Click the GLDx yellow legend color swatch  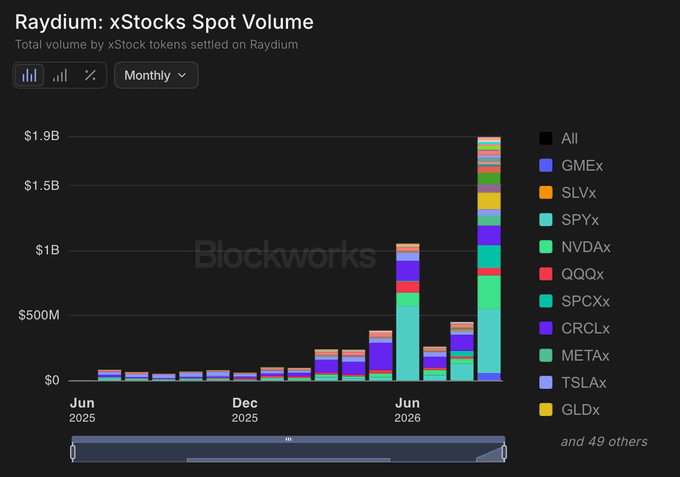546,409
